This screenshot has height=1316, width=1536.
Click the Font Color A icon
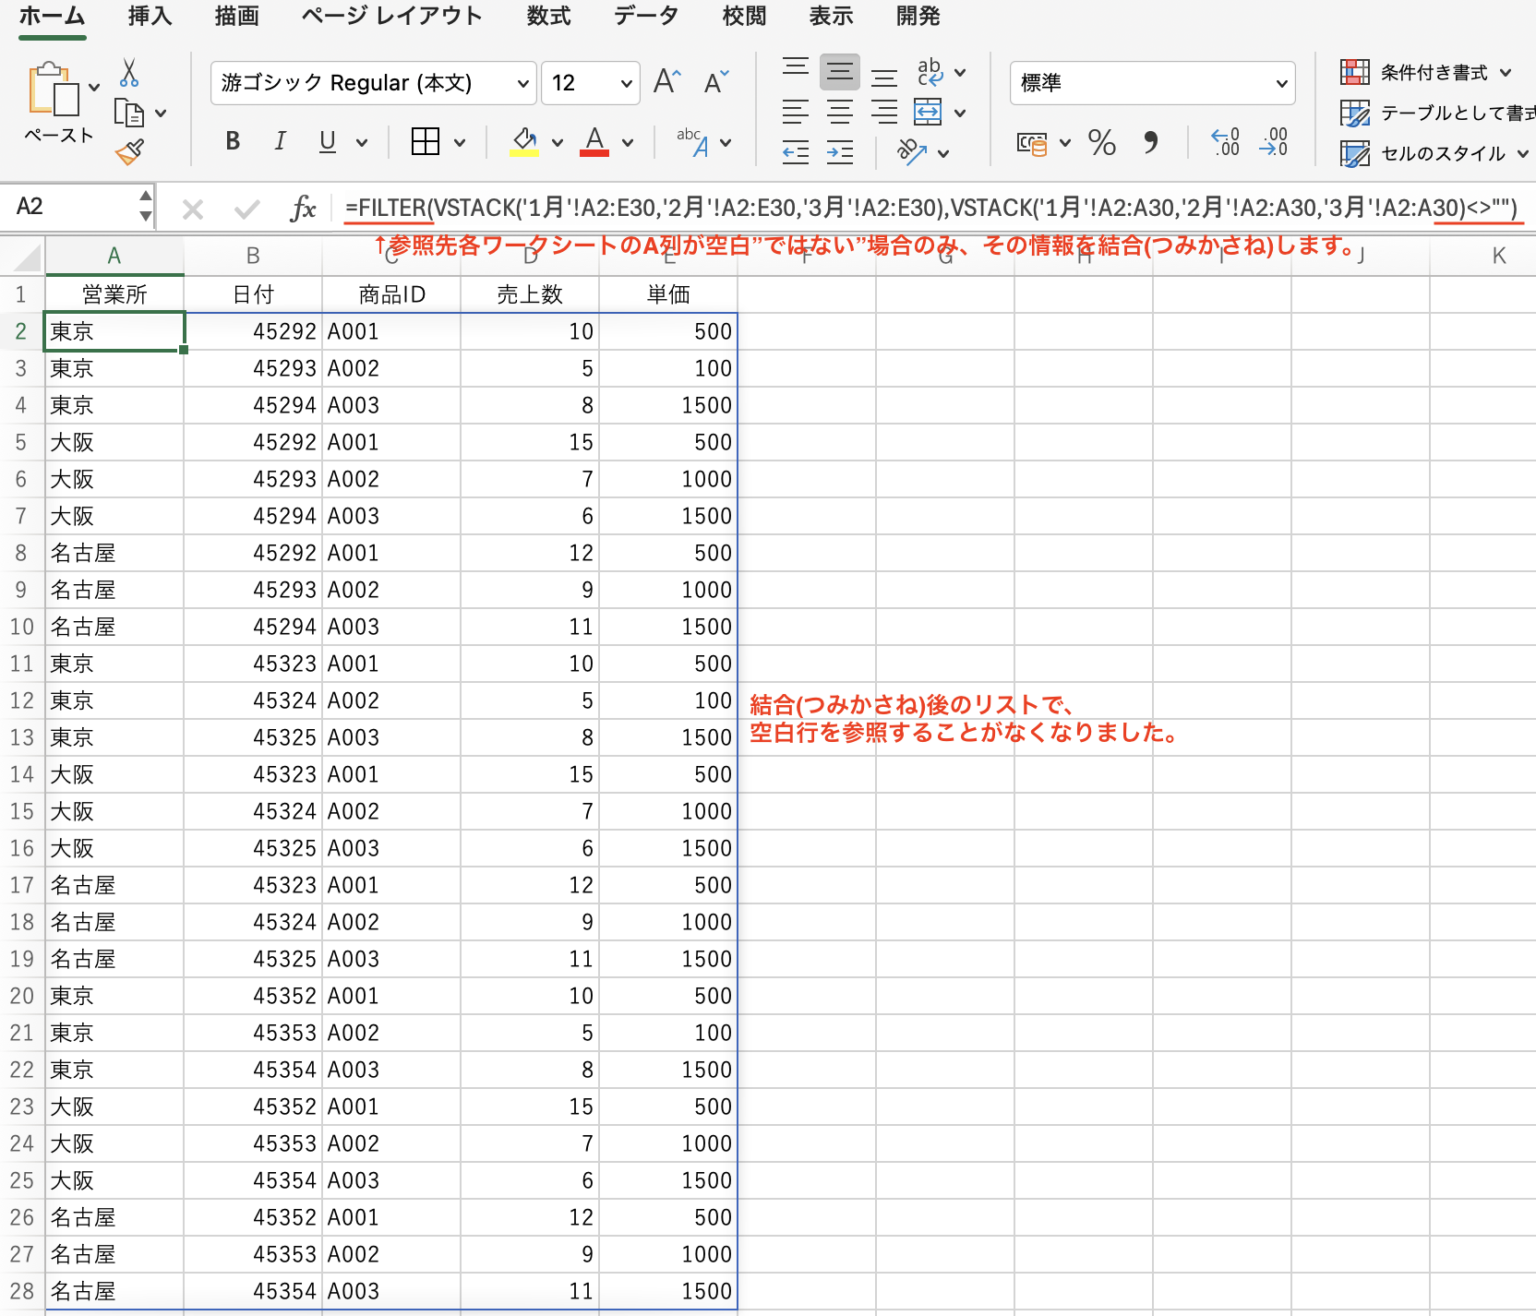(x=594, y=142)
